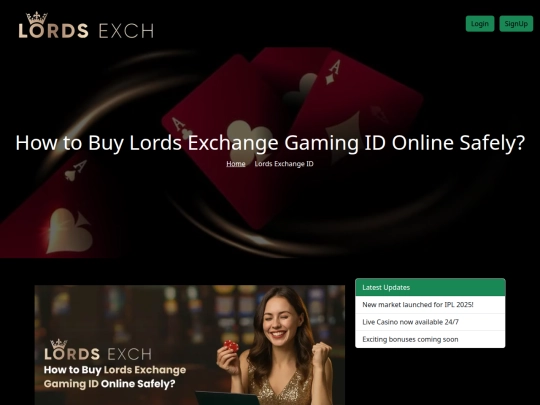540x405 pixels.
Task: Select the Lords Exchange ID breadcrumb
Action: 284,164
